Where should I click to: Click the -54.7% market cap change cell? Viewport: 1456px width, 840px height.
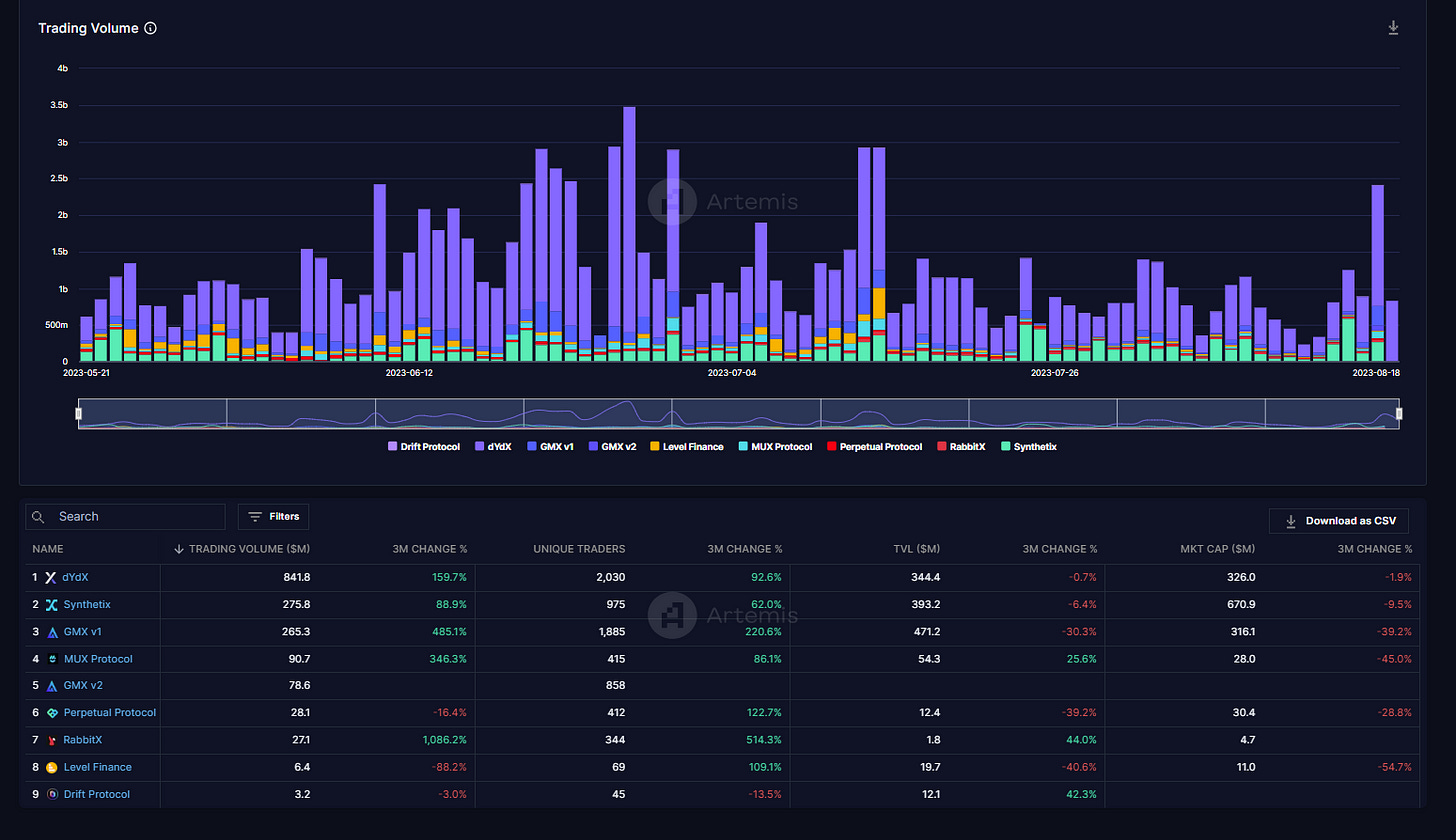(x=1394, y=767)
